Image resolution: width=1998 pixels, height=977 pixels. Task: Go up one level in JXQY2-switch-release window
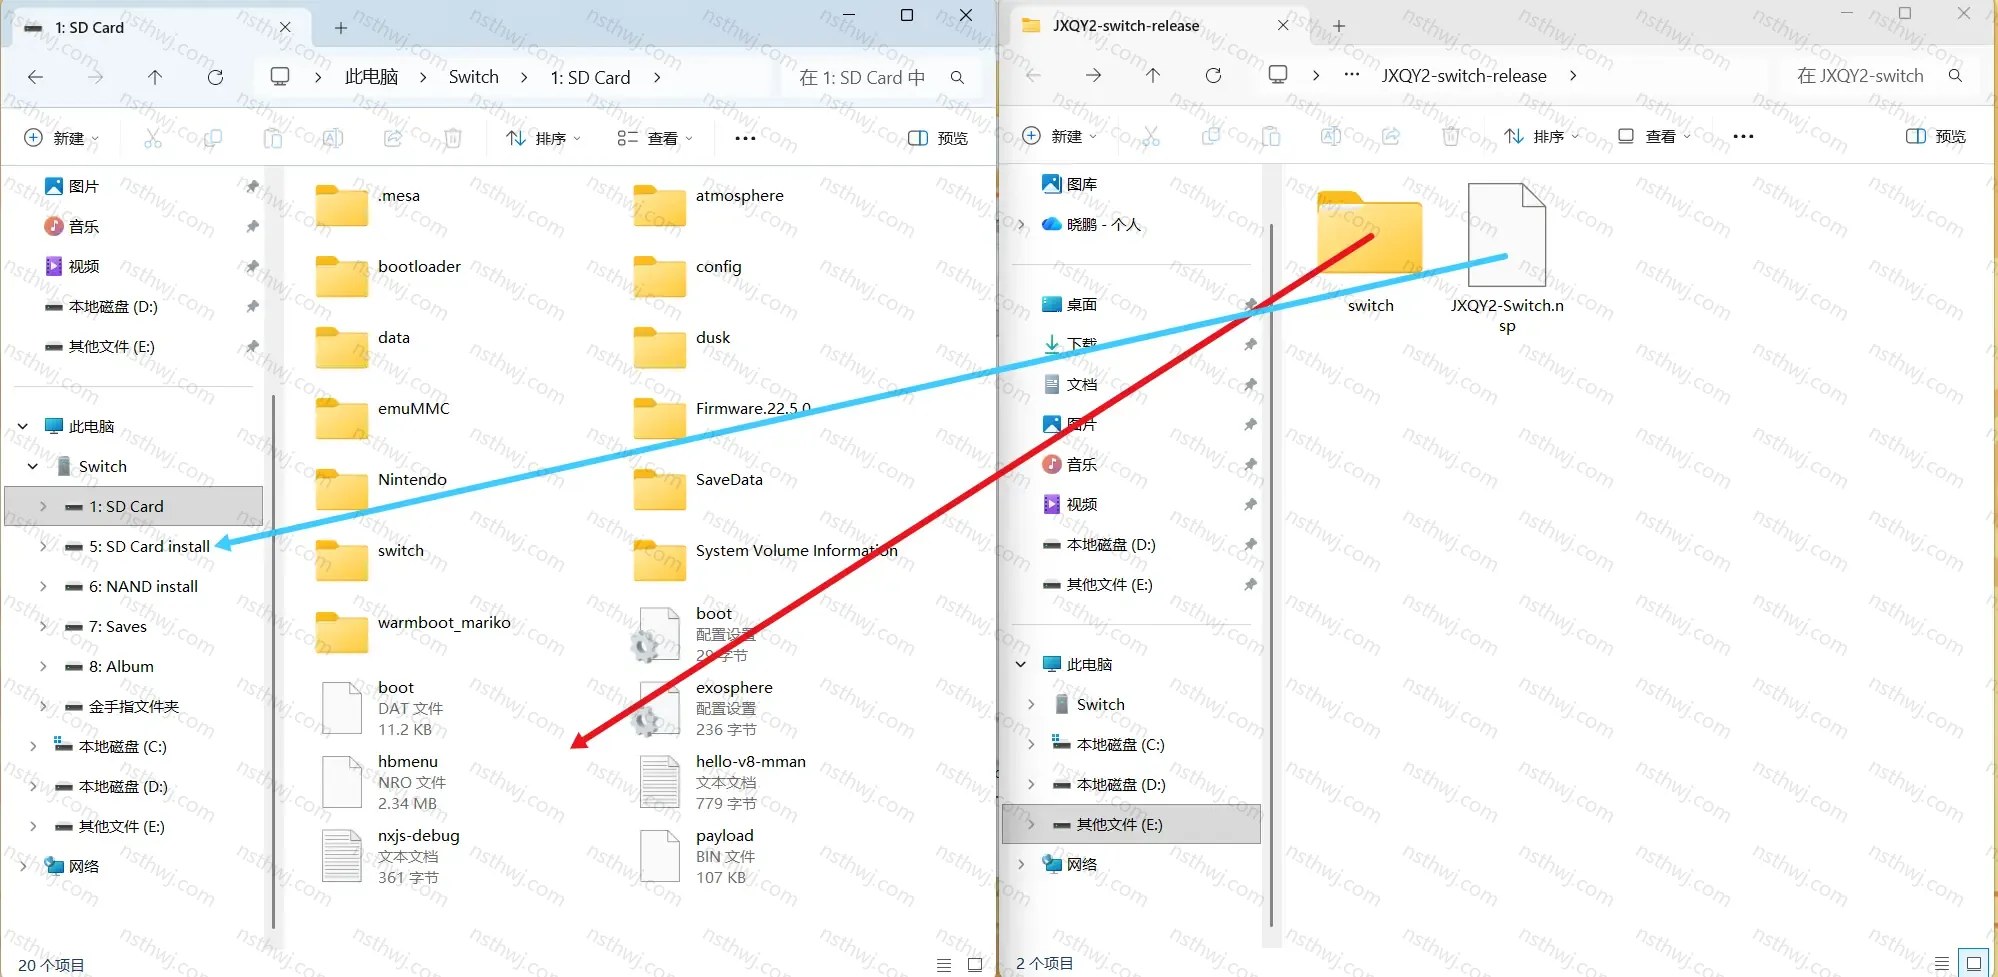click(1153, 75)
